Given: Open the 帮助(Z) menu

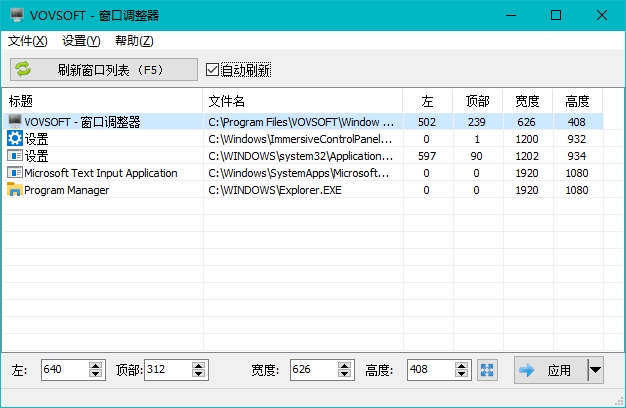Looking at the screenshot, I should 134,40.
